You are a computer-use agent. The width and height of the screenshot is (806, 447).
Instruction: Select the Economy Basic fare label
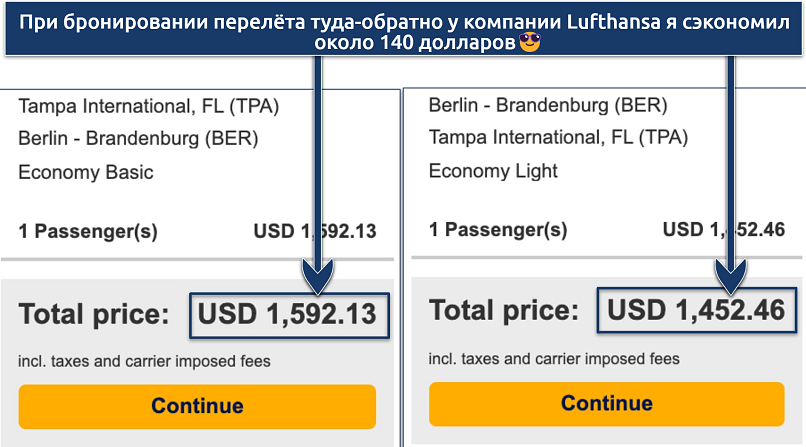pos(86,172)
